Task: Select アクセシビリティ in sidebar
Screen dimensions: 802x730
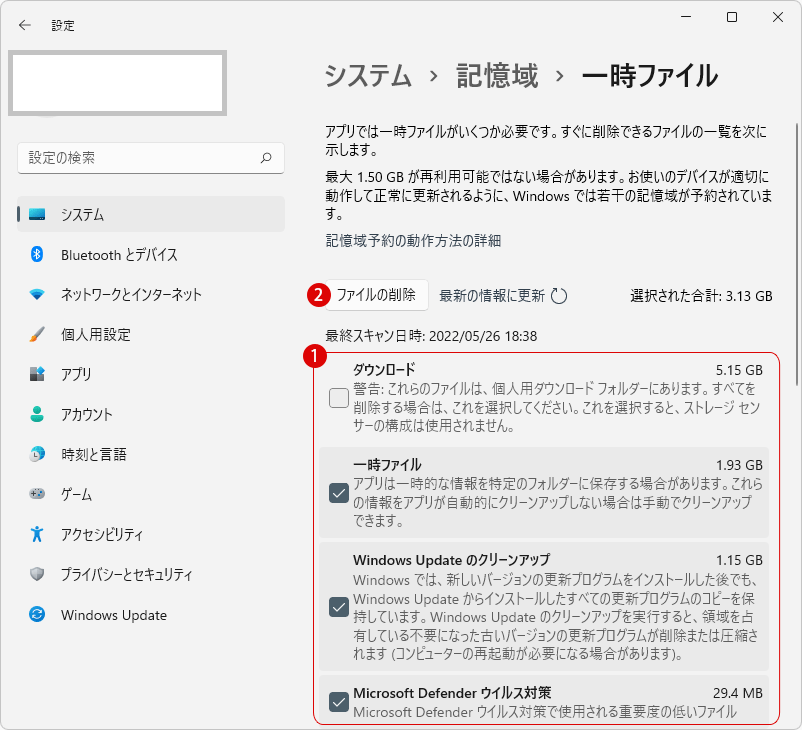Action: click(x=151, y=534)
